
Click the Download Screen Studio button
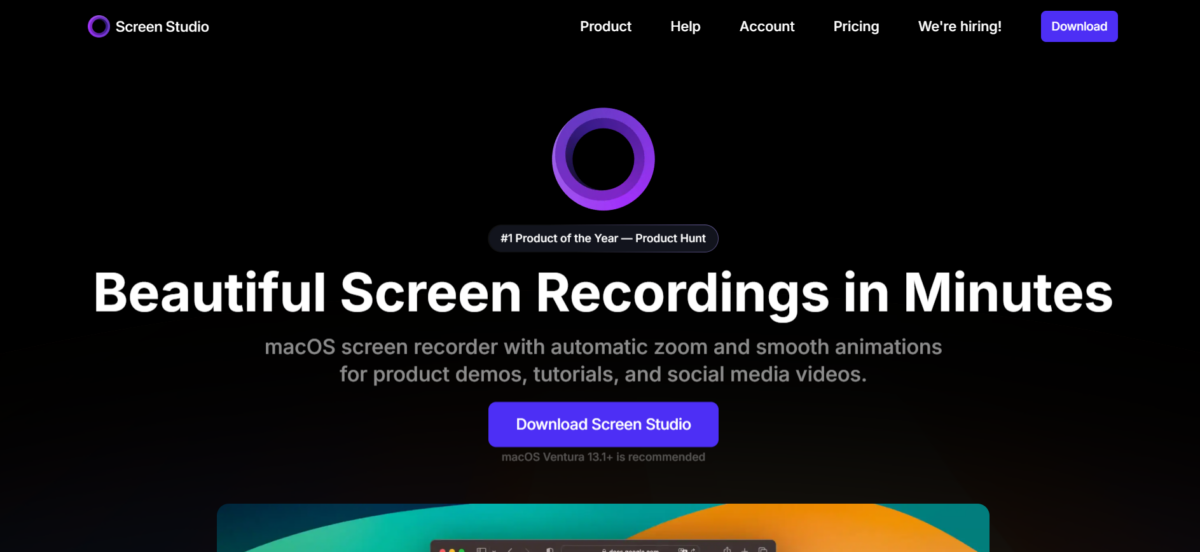pyautogui.click(x=603, y=424)
